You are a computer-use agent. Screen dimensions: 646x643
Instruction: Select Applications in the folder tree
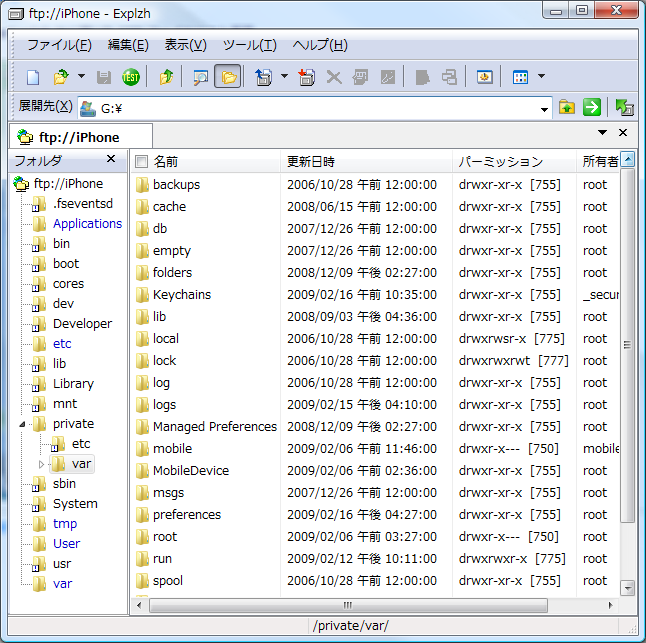pyautogui.click(x=87, y=224)
